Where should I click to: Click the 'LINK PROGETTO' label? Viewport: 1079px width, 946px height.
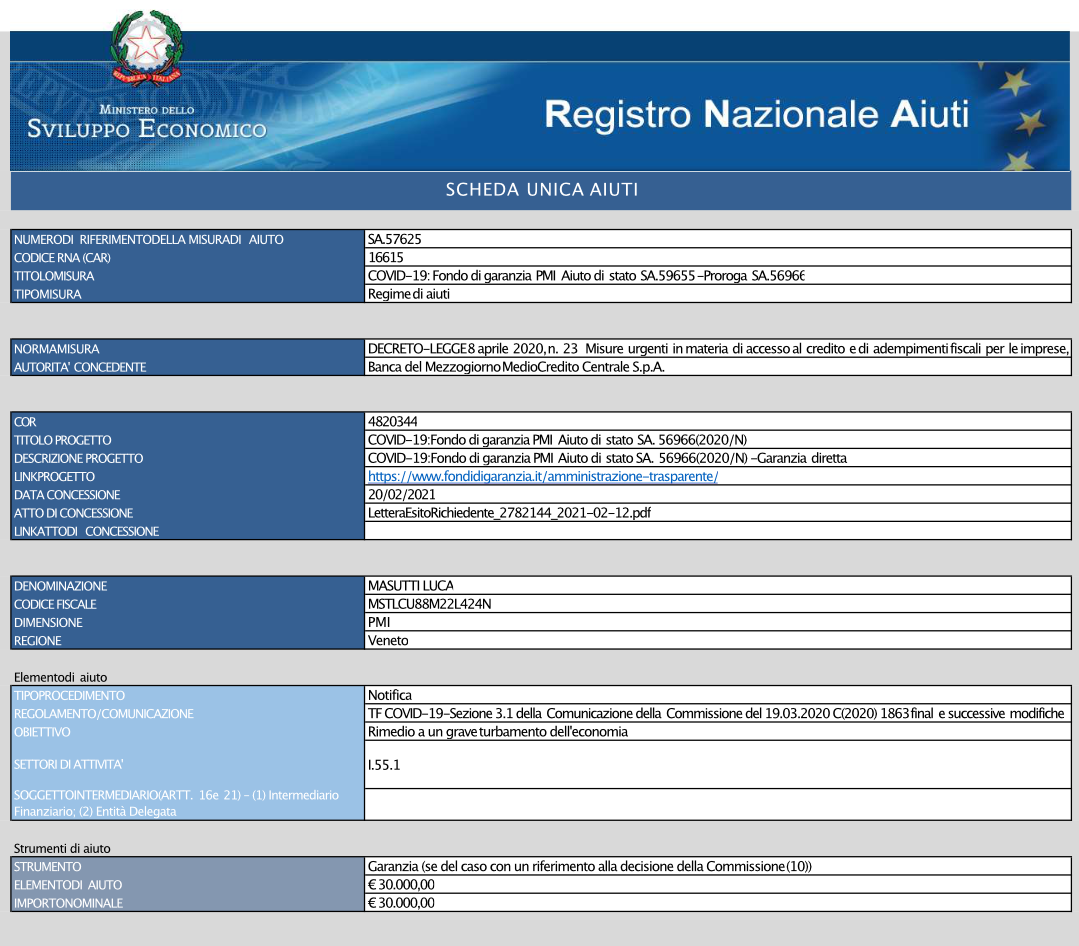(54, 476)
